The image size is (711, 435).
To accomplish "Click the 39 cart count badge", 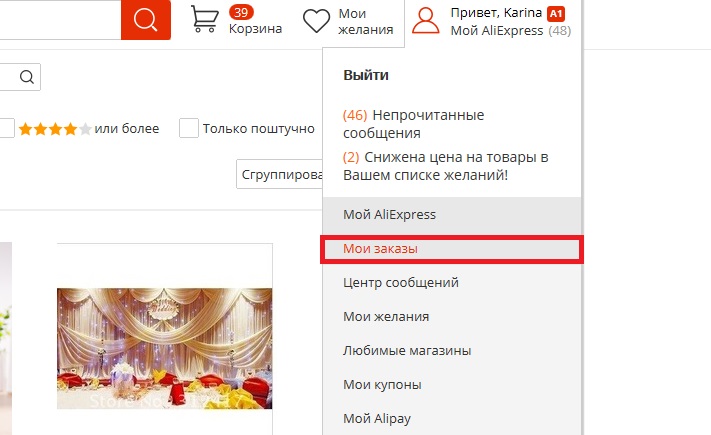I will (241, 12).
